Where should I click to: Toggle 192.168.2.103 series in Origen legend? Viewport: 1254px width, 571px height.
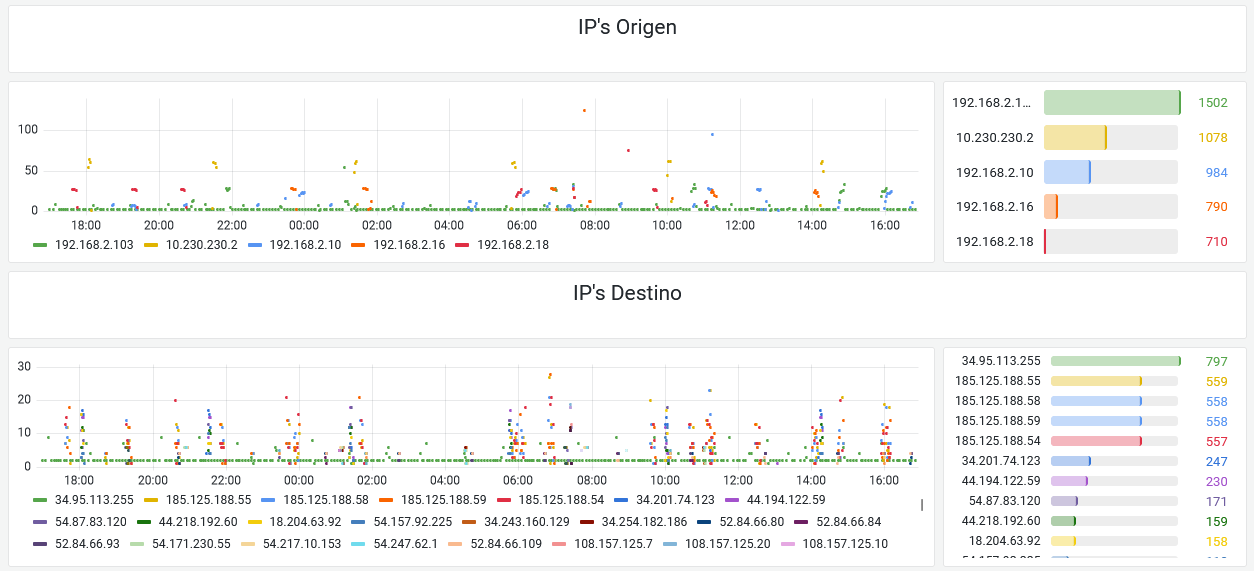coord(95,244)
